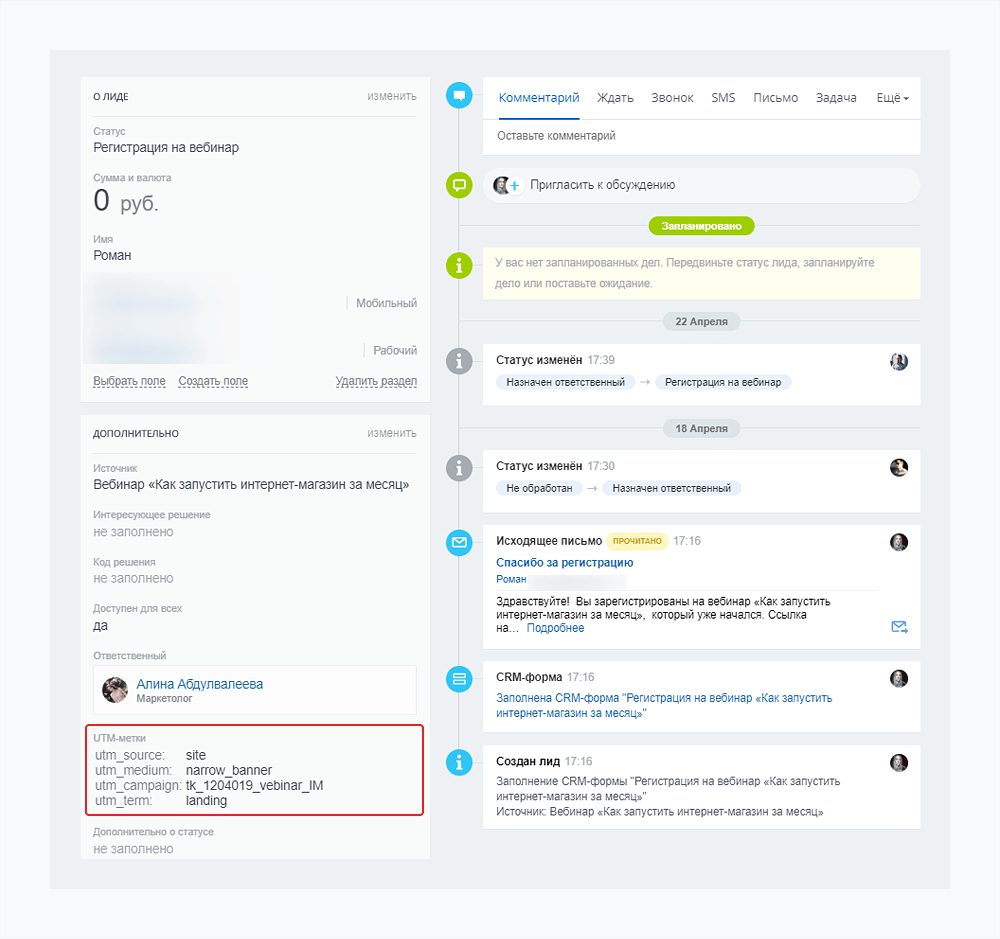The image size is (1000, 939).
Task: Click the 22 Апреля date marker
Action: [702, 322]
